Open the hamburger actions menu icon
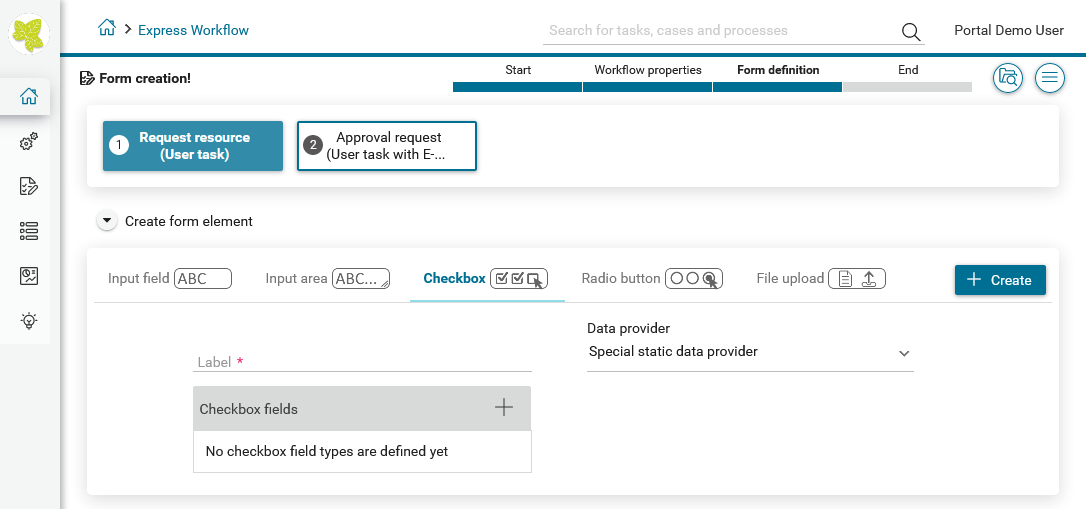 [x=1050, y=78]
